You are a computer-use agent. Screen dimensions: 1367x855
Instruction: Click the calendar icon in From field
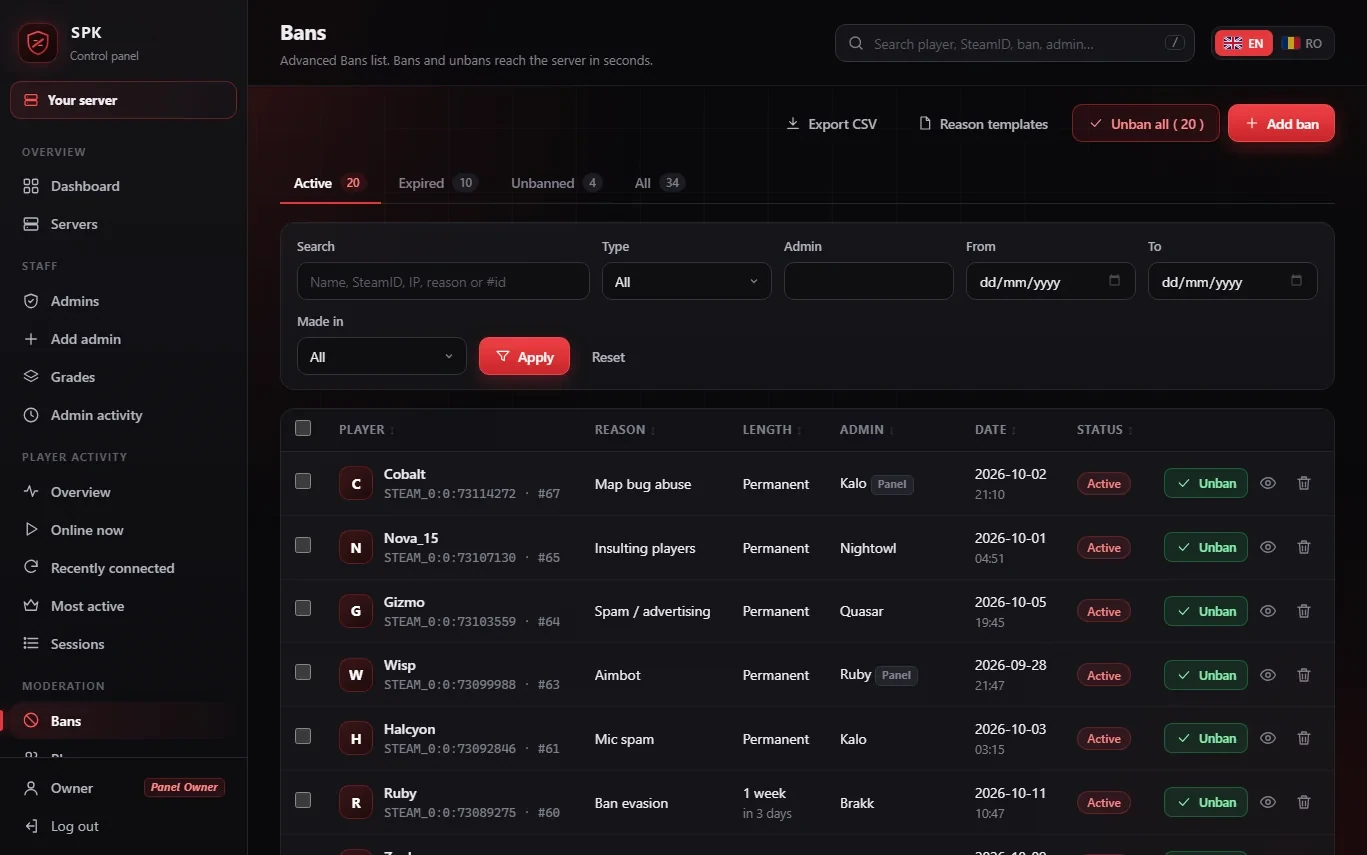1115,281
